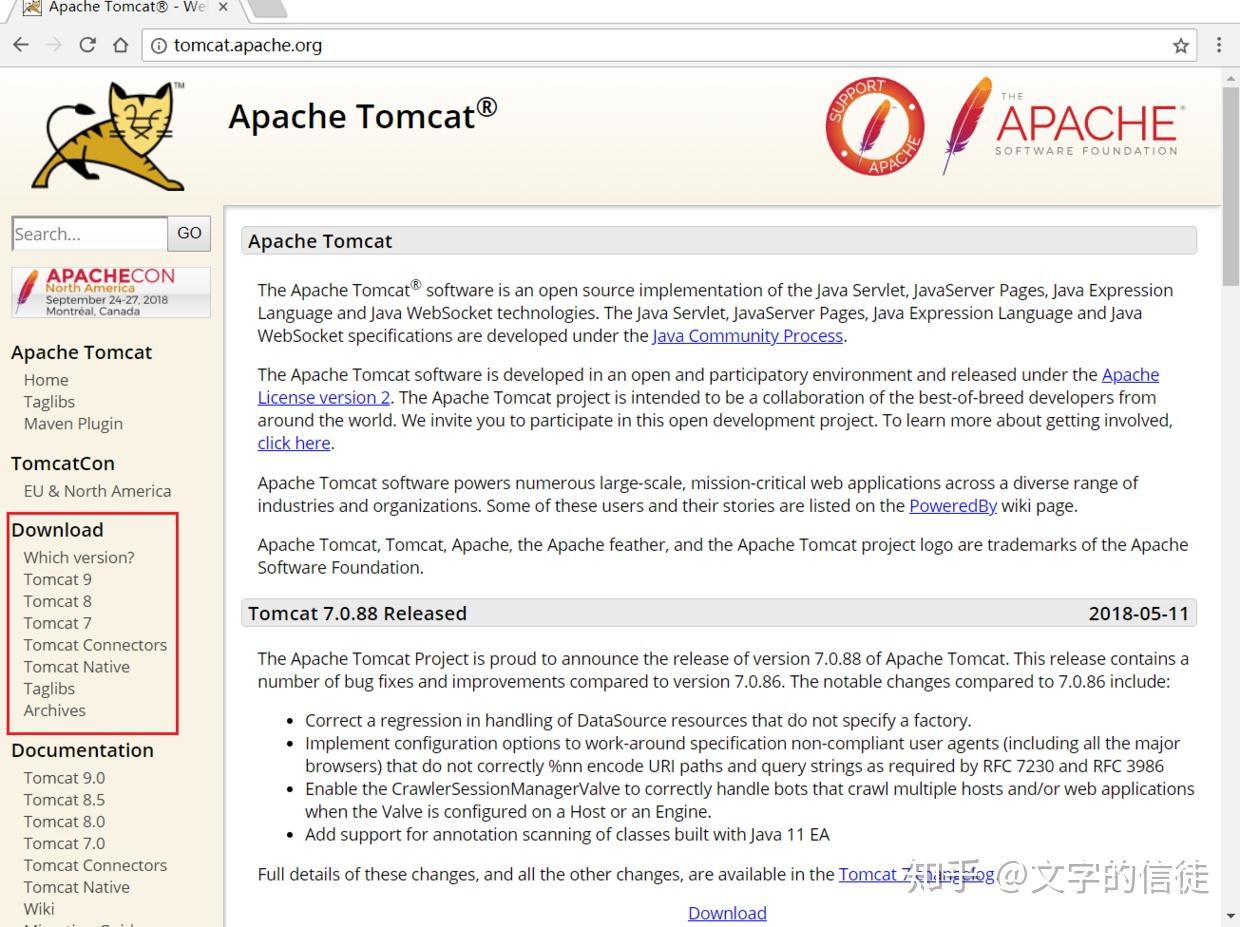Open the Java Community Process link
This screenshot has height=927, width=1240.
[747, 336]
